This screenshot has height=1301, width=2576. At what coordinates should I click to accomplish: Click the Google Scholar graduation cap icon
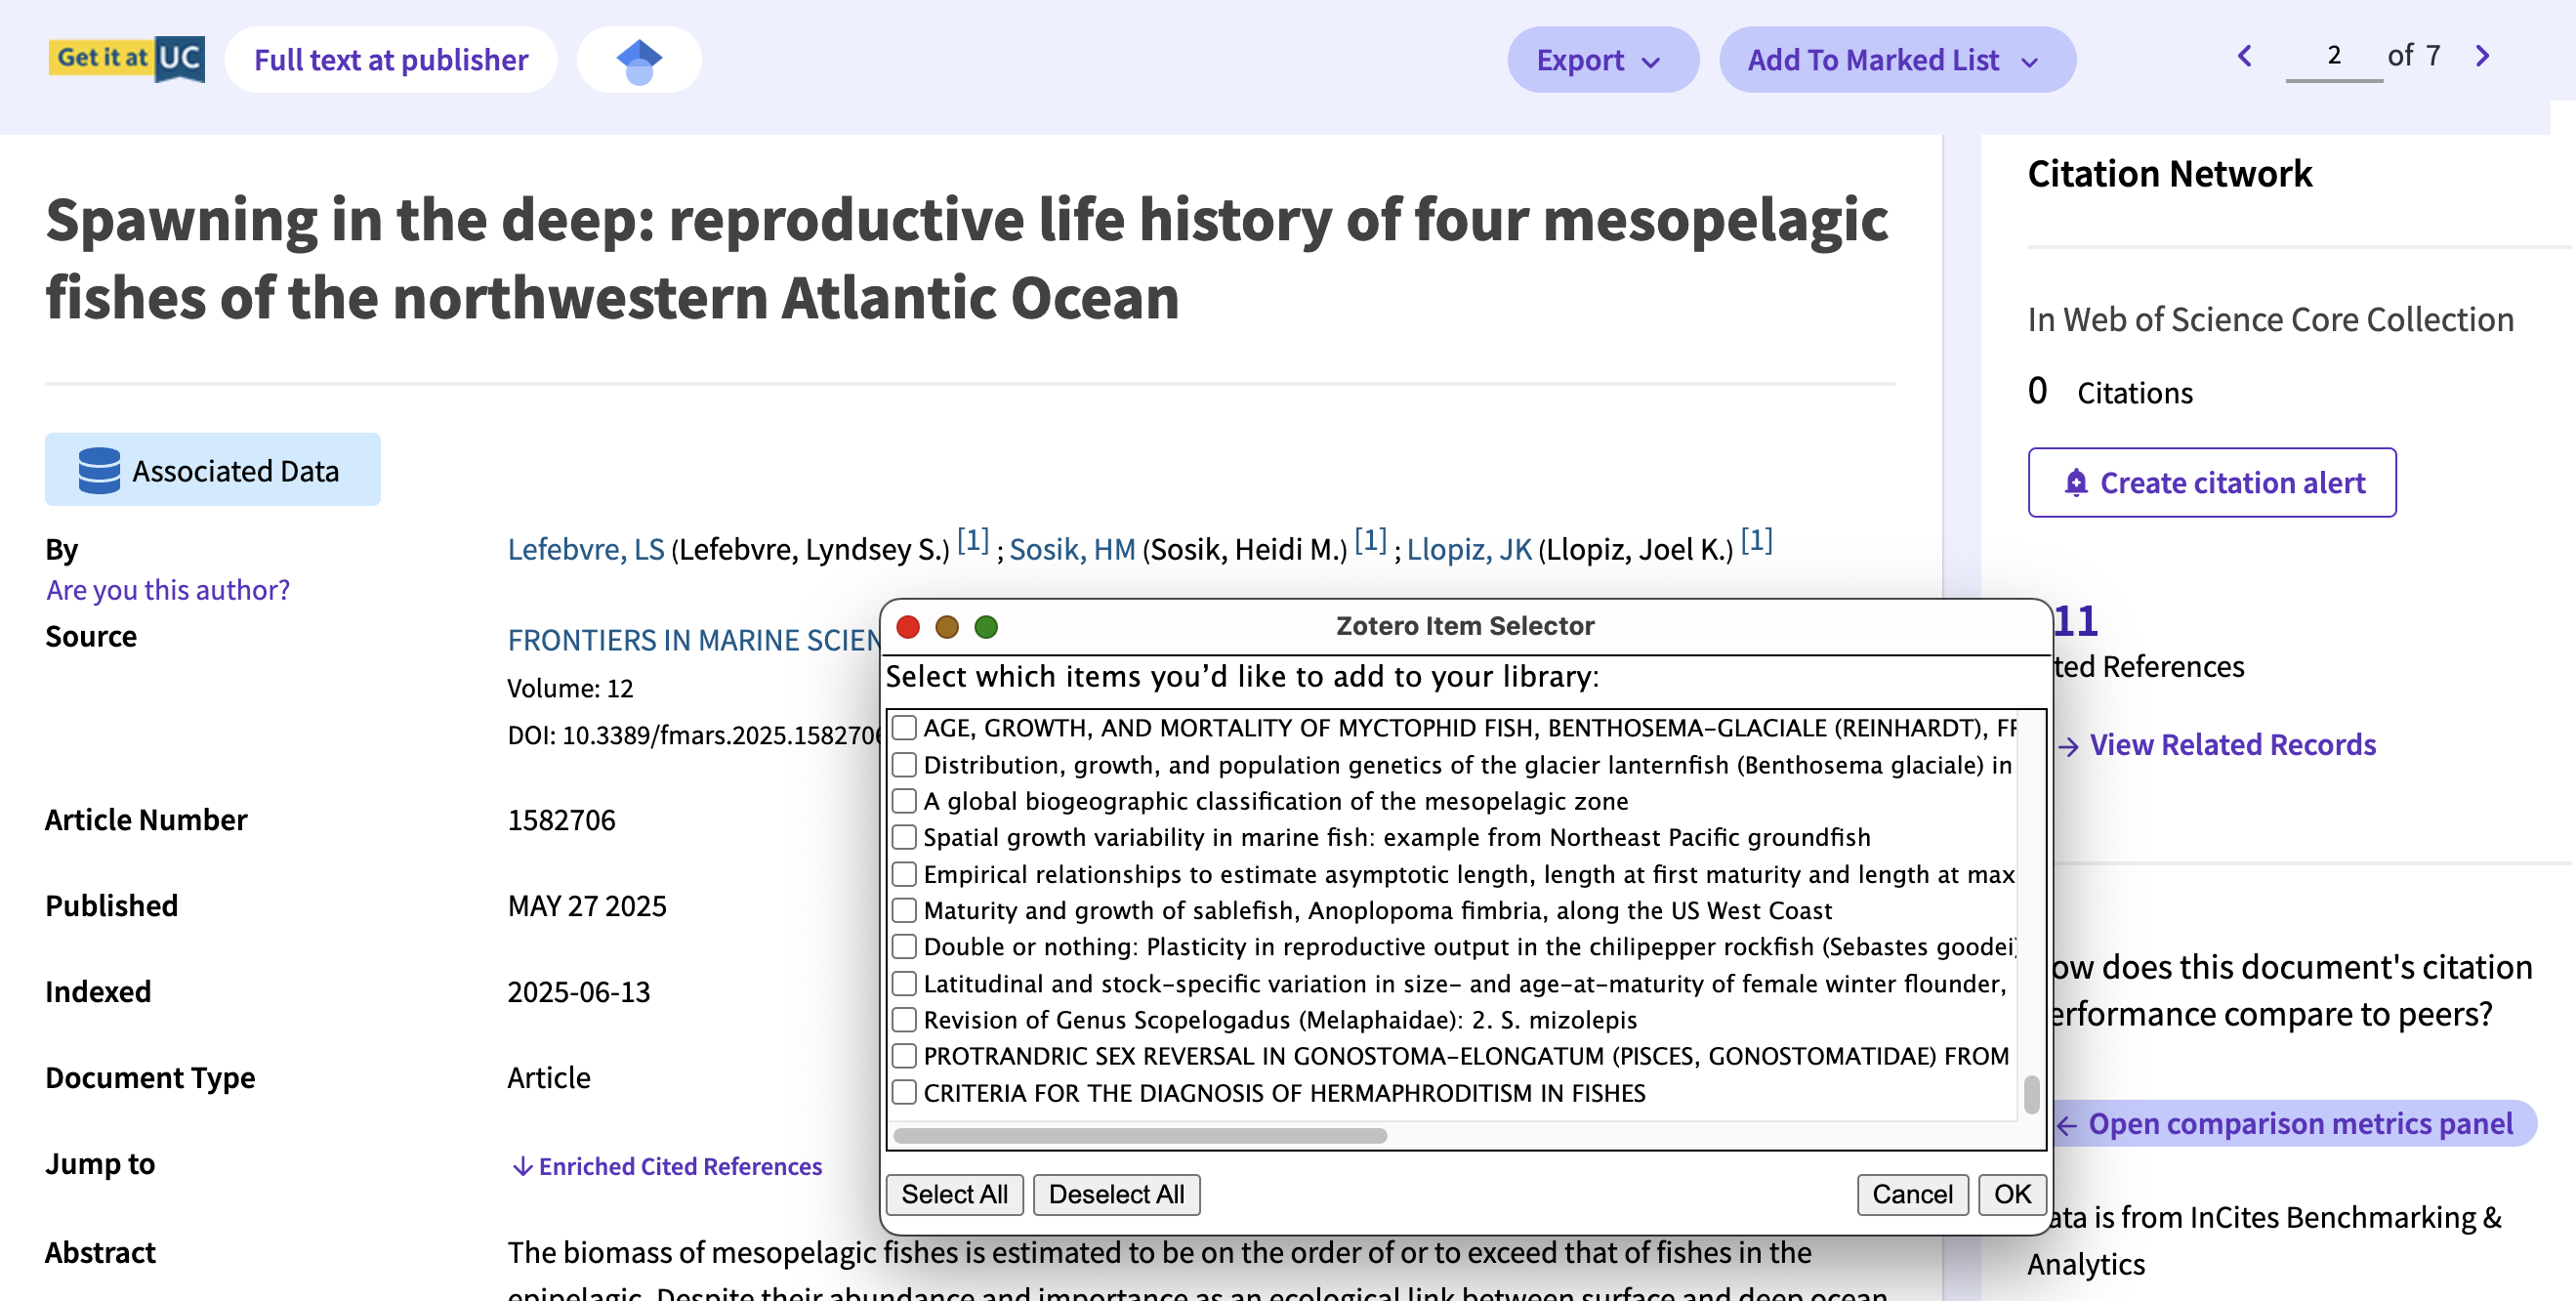pos(639,60)
